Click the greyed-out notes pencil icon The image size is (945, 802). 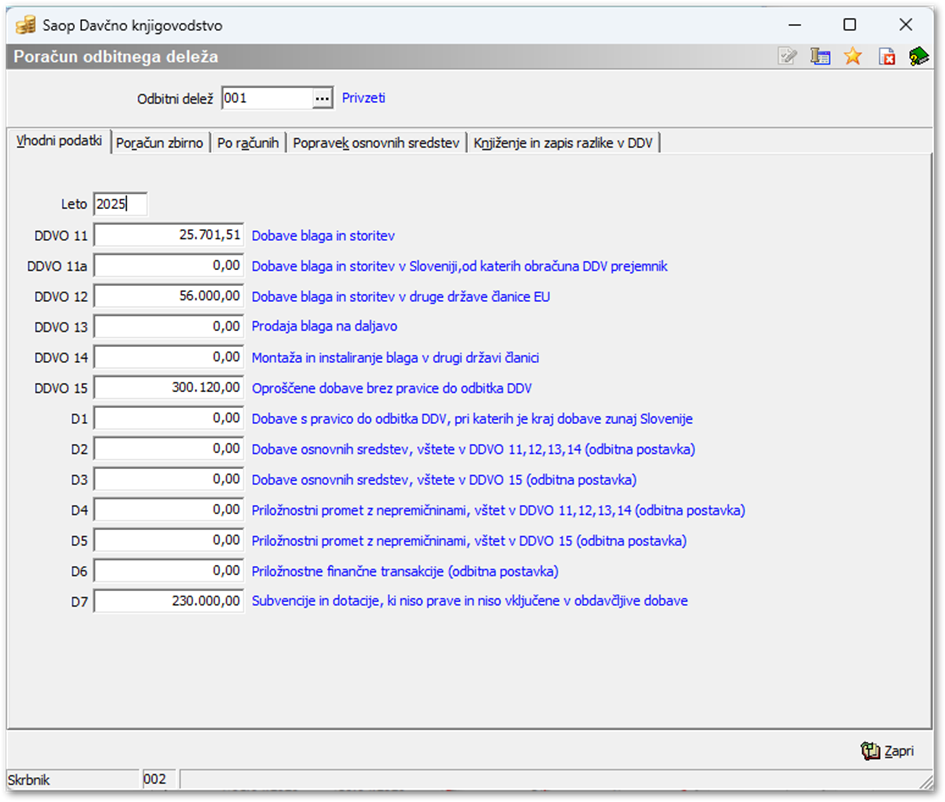click(788, 57)
